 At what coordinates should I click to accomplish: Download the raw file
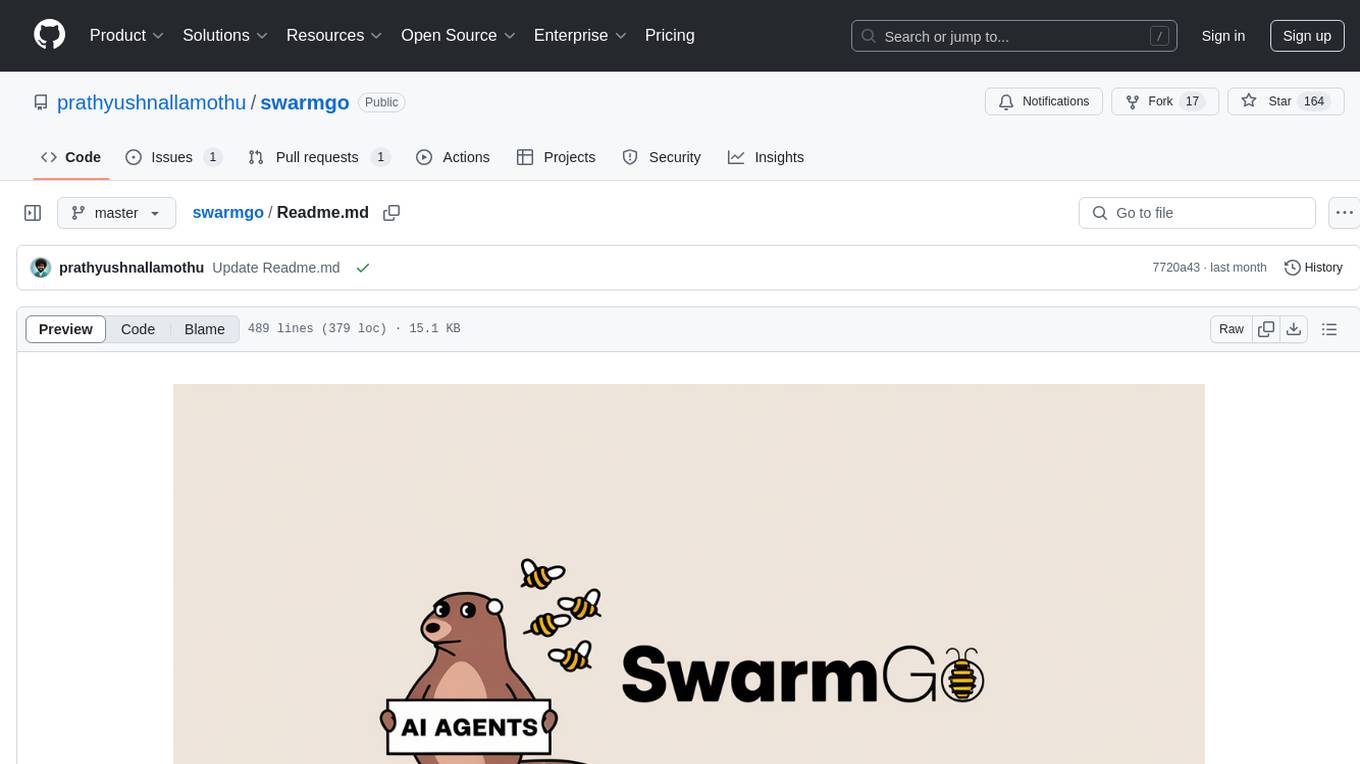(x=1293, y=329)
